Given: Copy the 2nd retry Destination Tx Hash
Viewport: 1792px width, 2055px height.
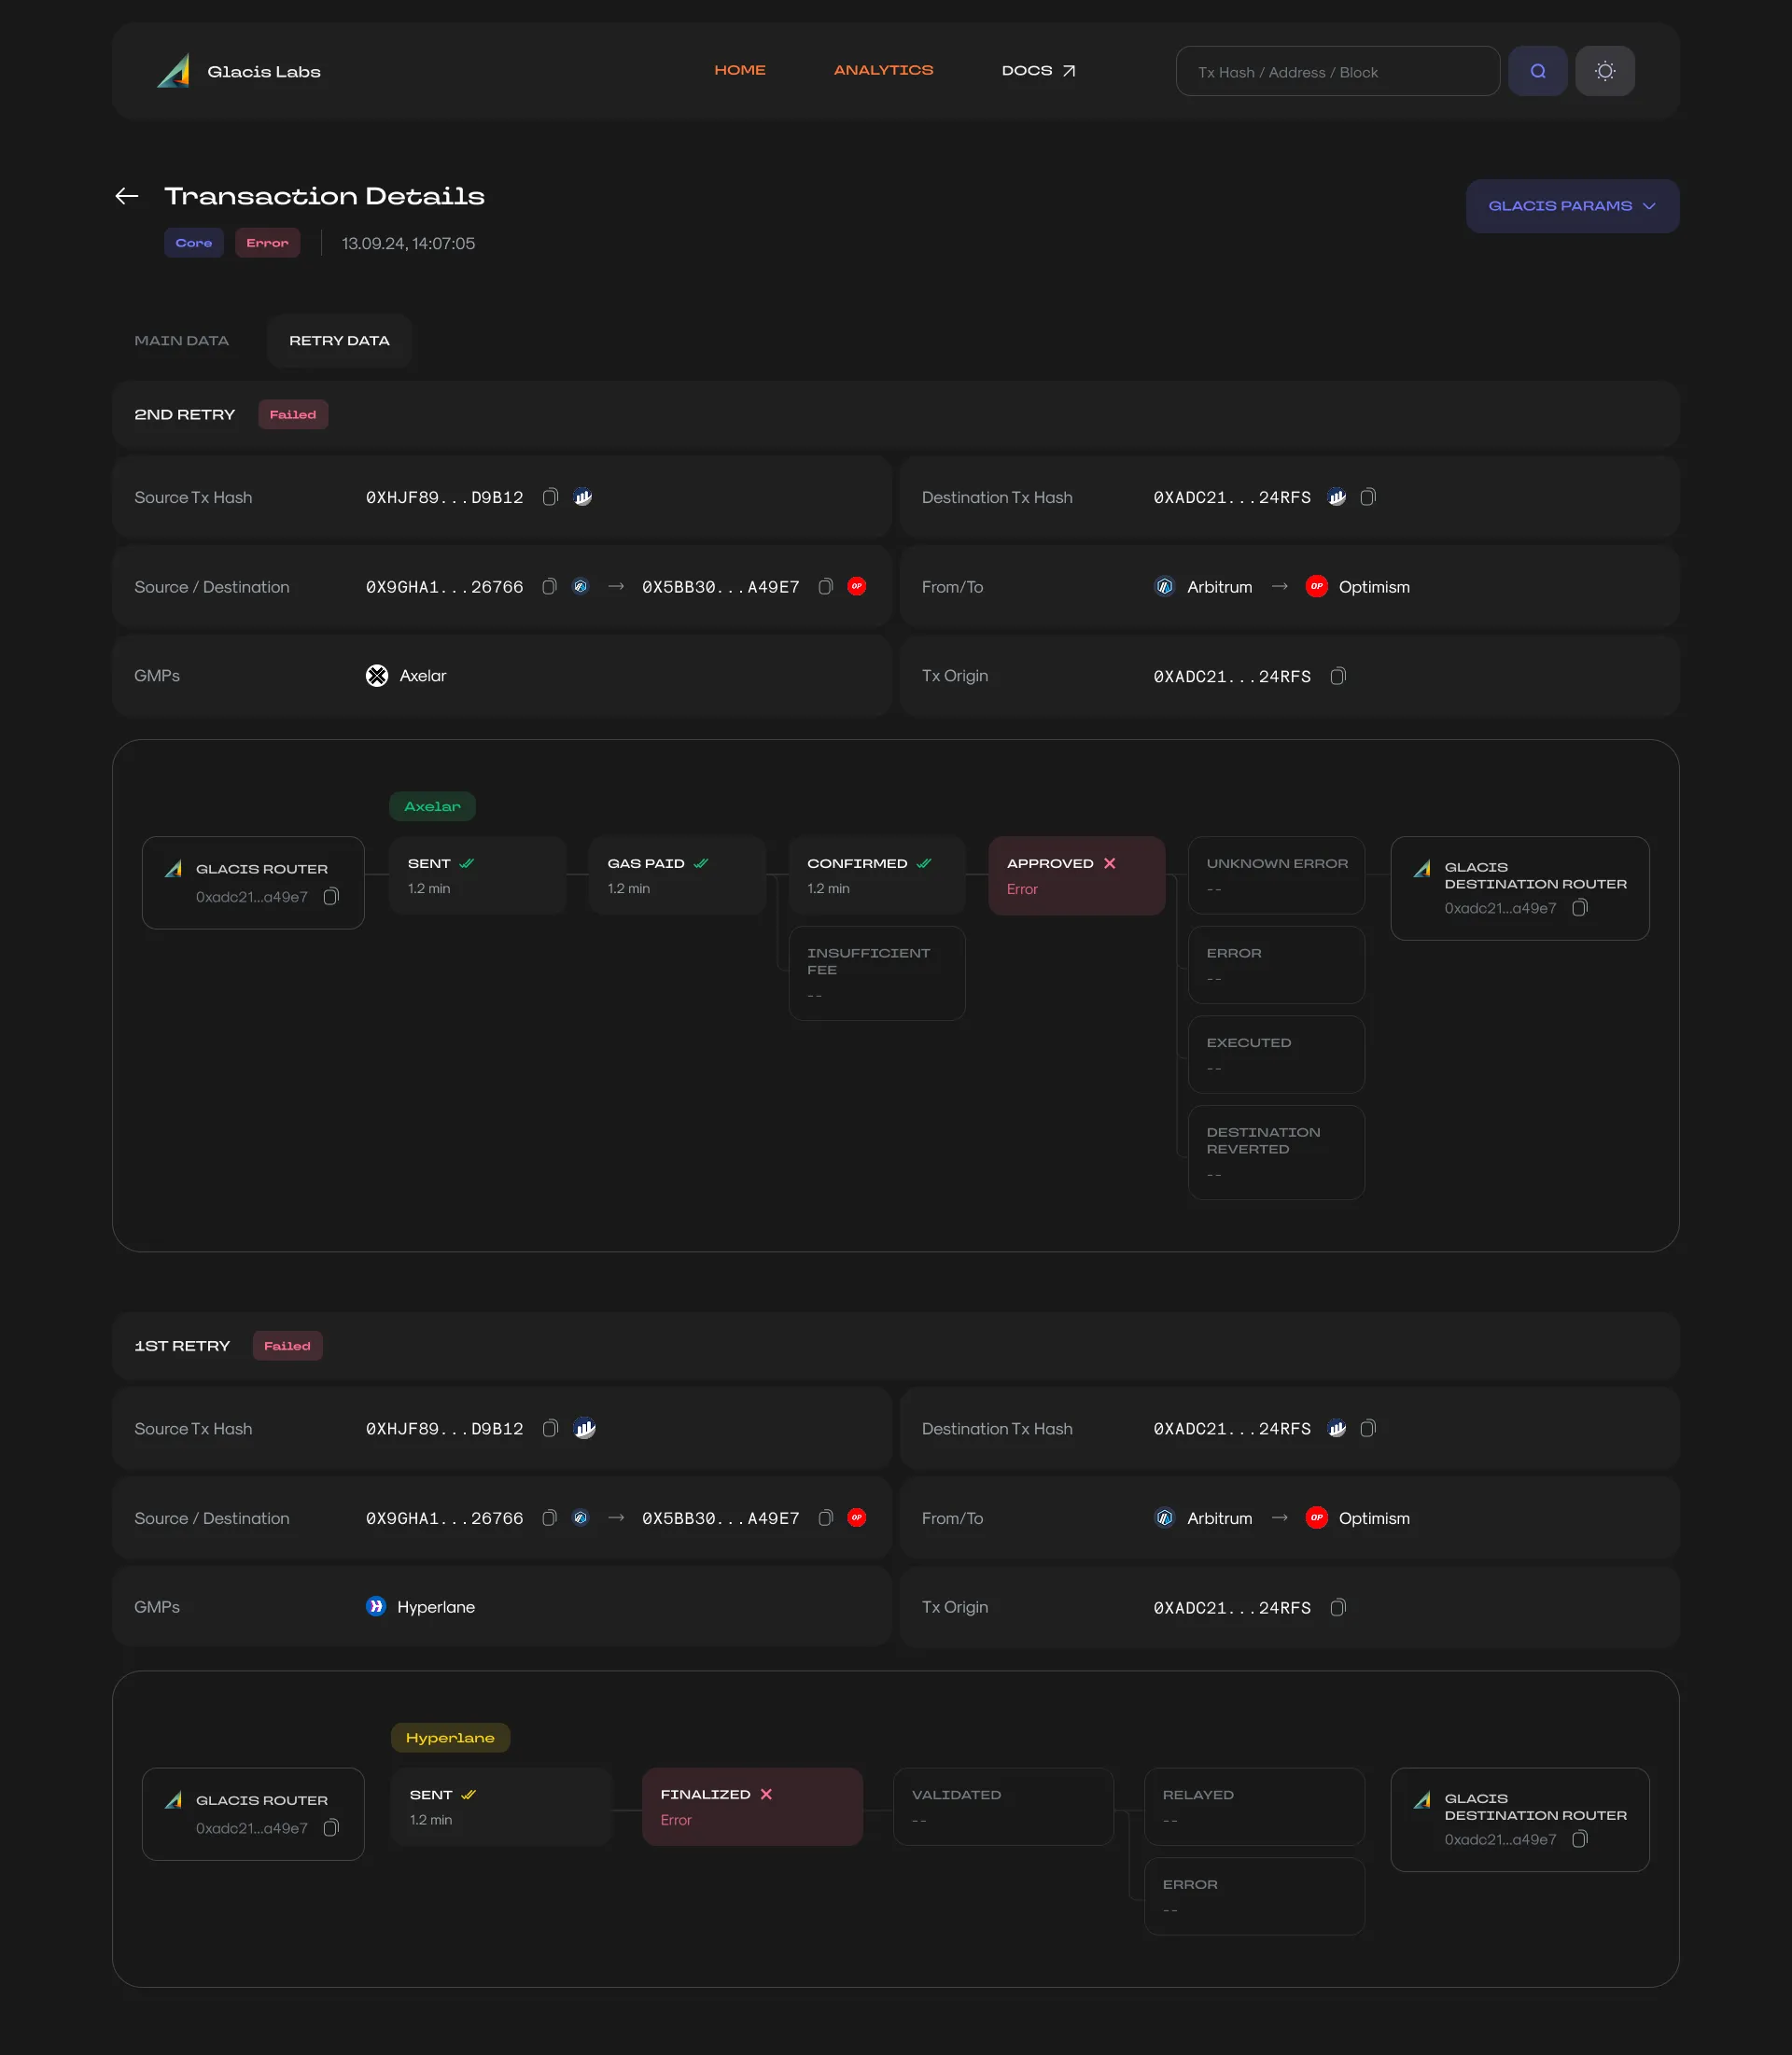Looking at the screenshot, I should (1368, 497).
